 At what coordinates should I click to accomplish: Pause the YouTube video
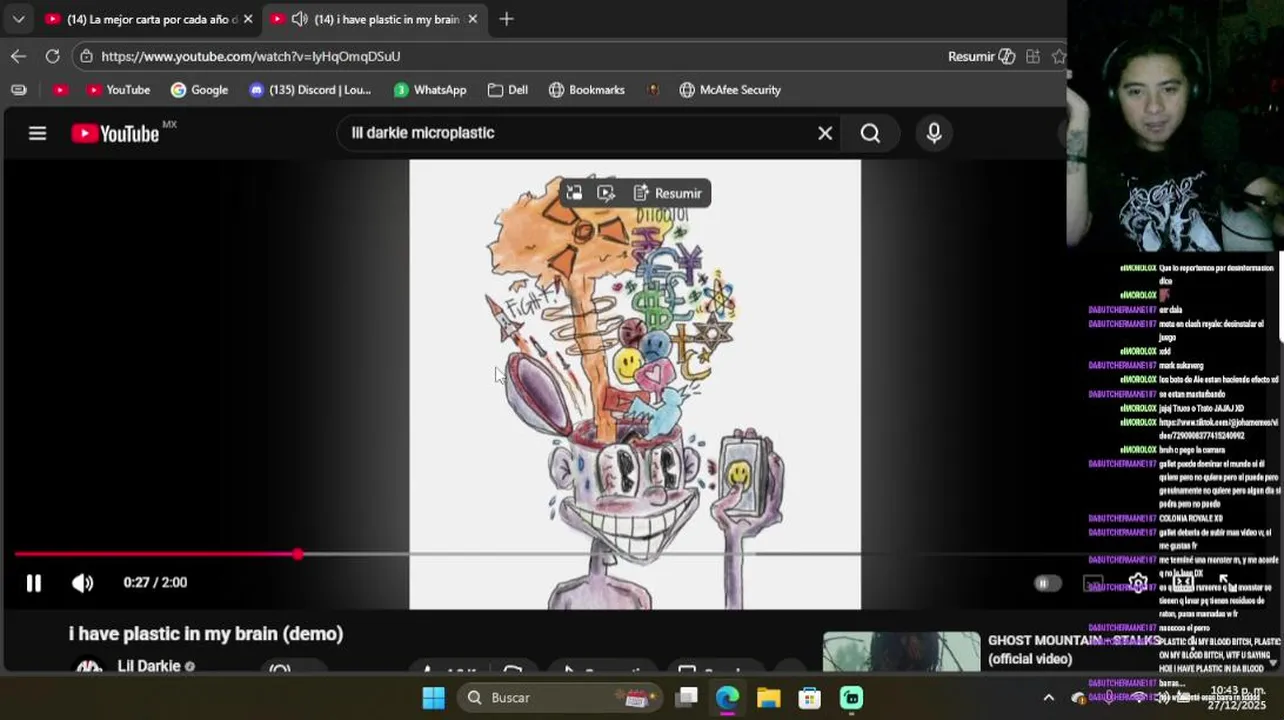(33, 583)
